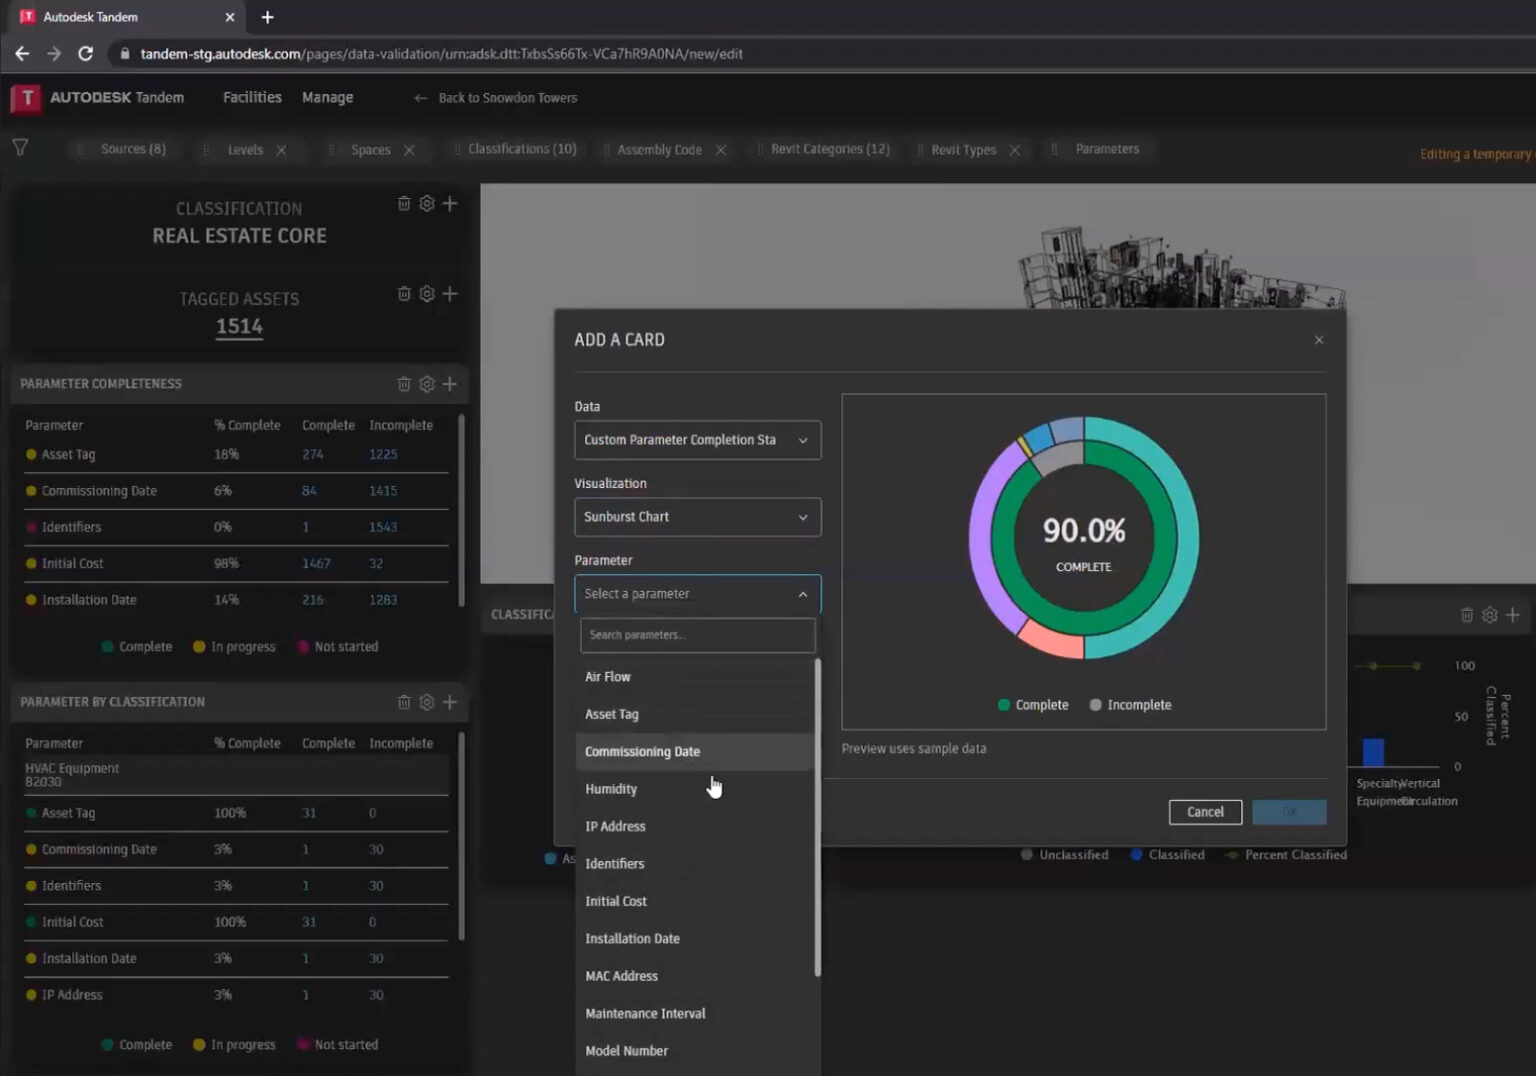This screenshot has height=1076, width=1536.
Task: Click the Cancel button in Add a Card dialog
Action: coord(1205,811)
